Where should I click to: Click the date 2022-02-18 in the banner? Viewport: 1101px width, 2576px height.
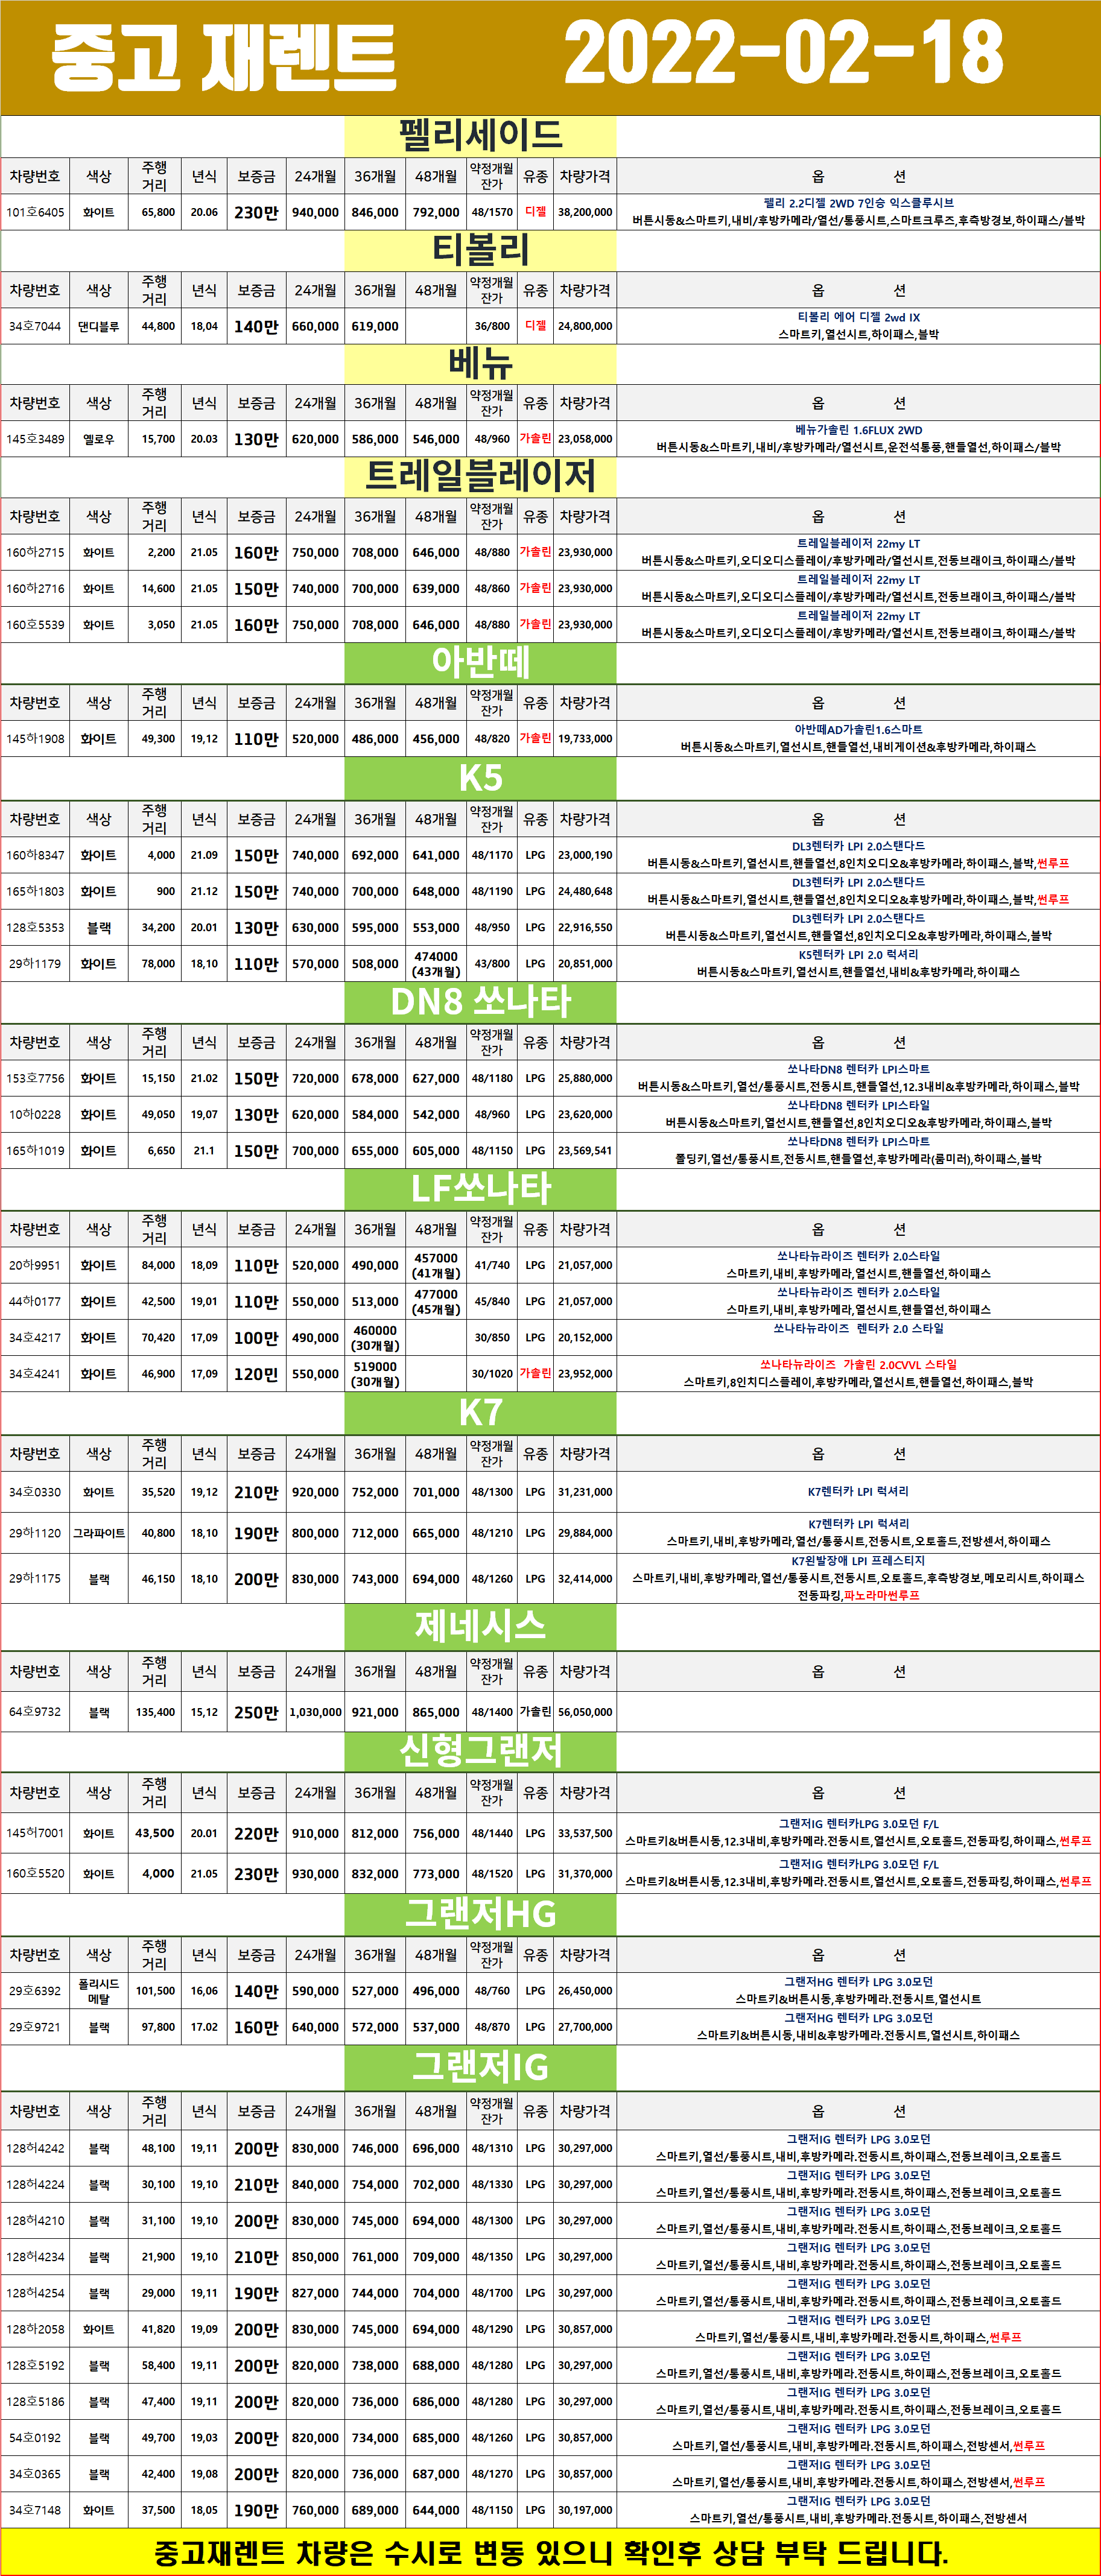[783, 55]
